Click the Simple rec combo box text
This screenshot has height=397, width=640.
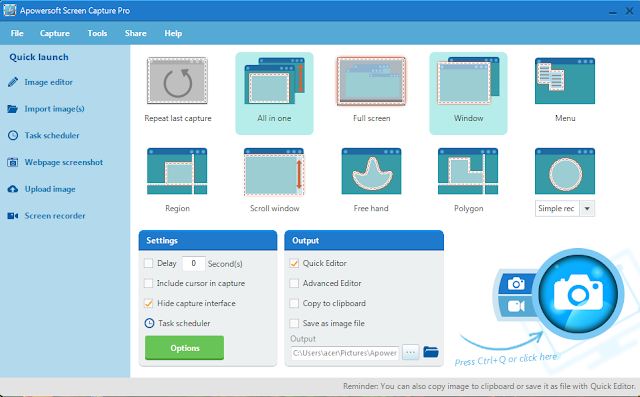[x=557, y=208]
